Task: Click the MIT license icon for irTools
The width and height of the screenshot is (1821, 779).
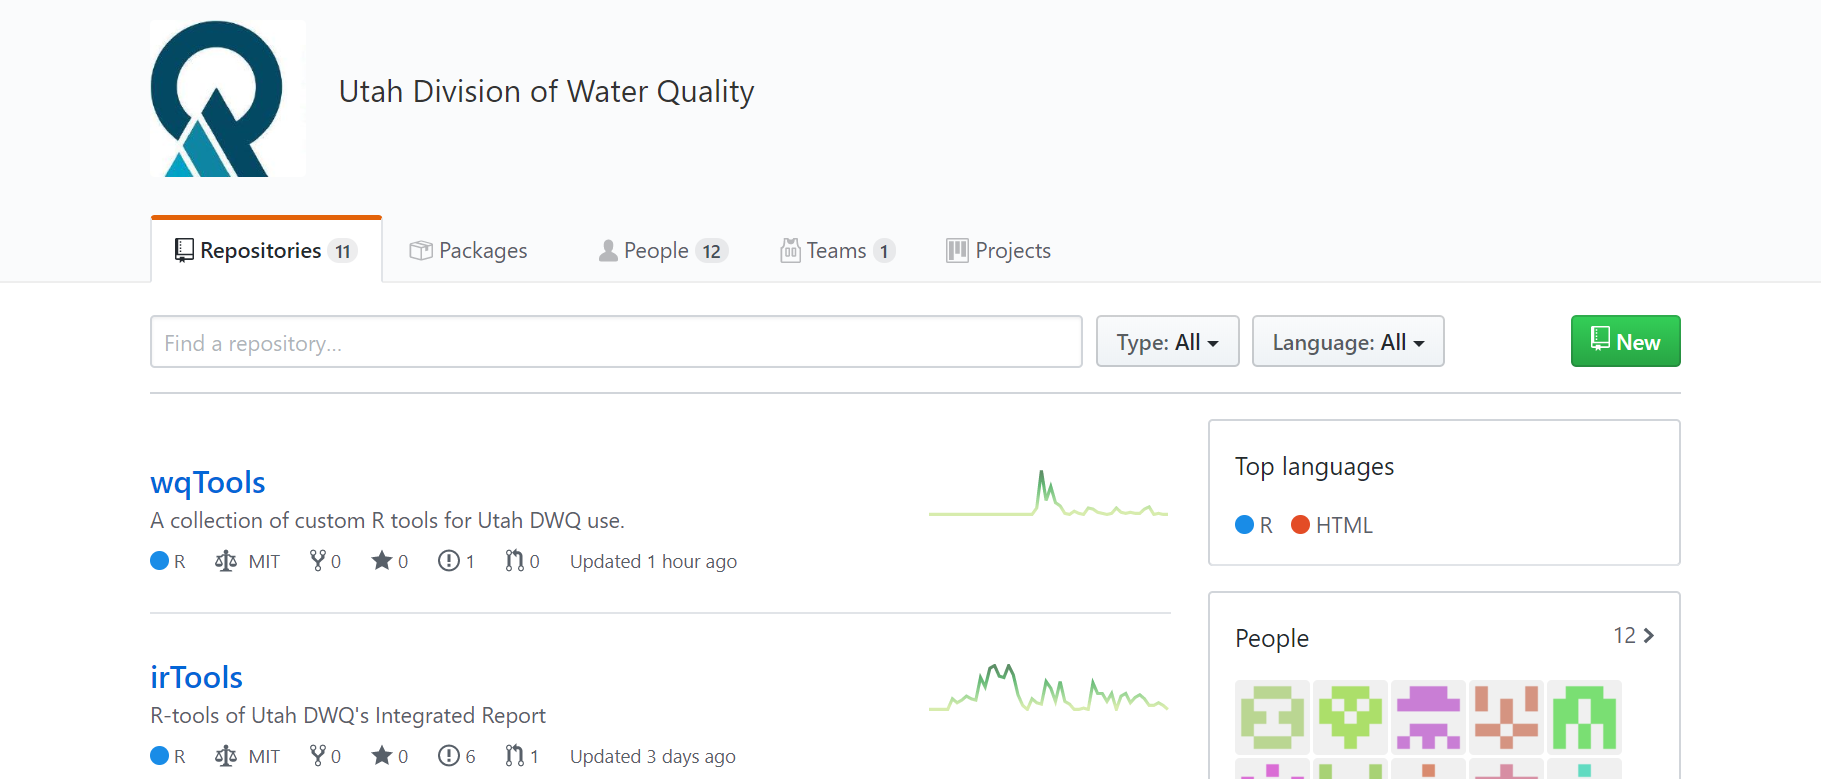Action: [x=226, y=756]
